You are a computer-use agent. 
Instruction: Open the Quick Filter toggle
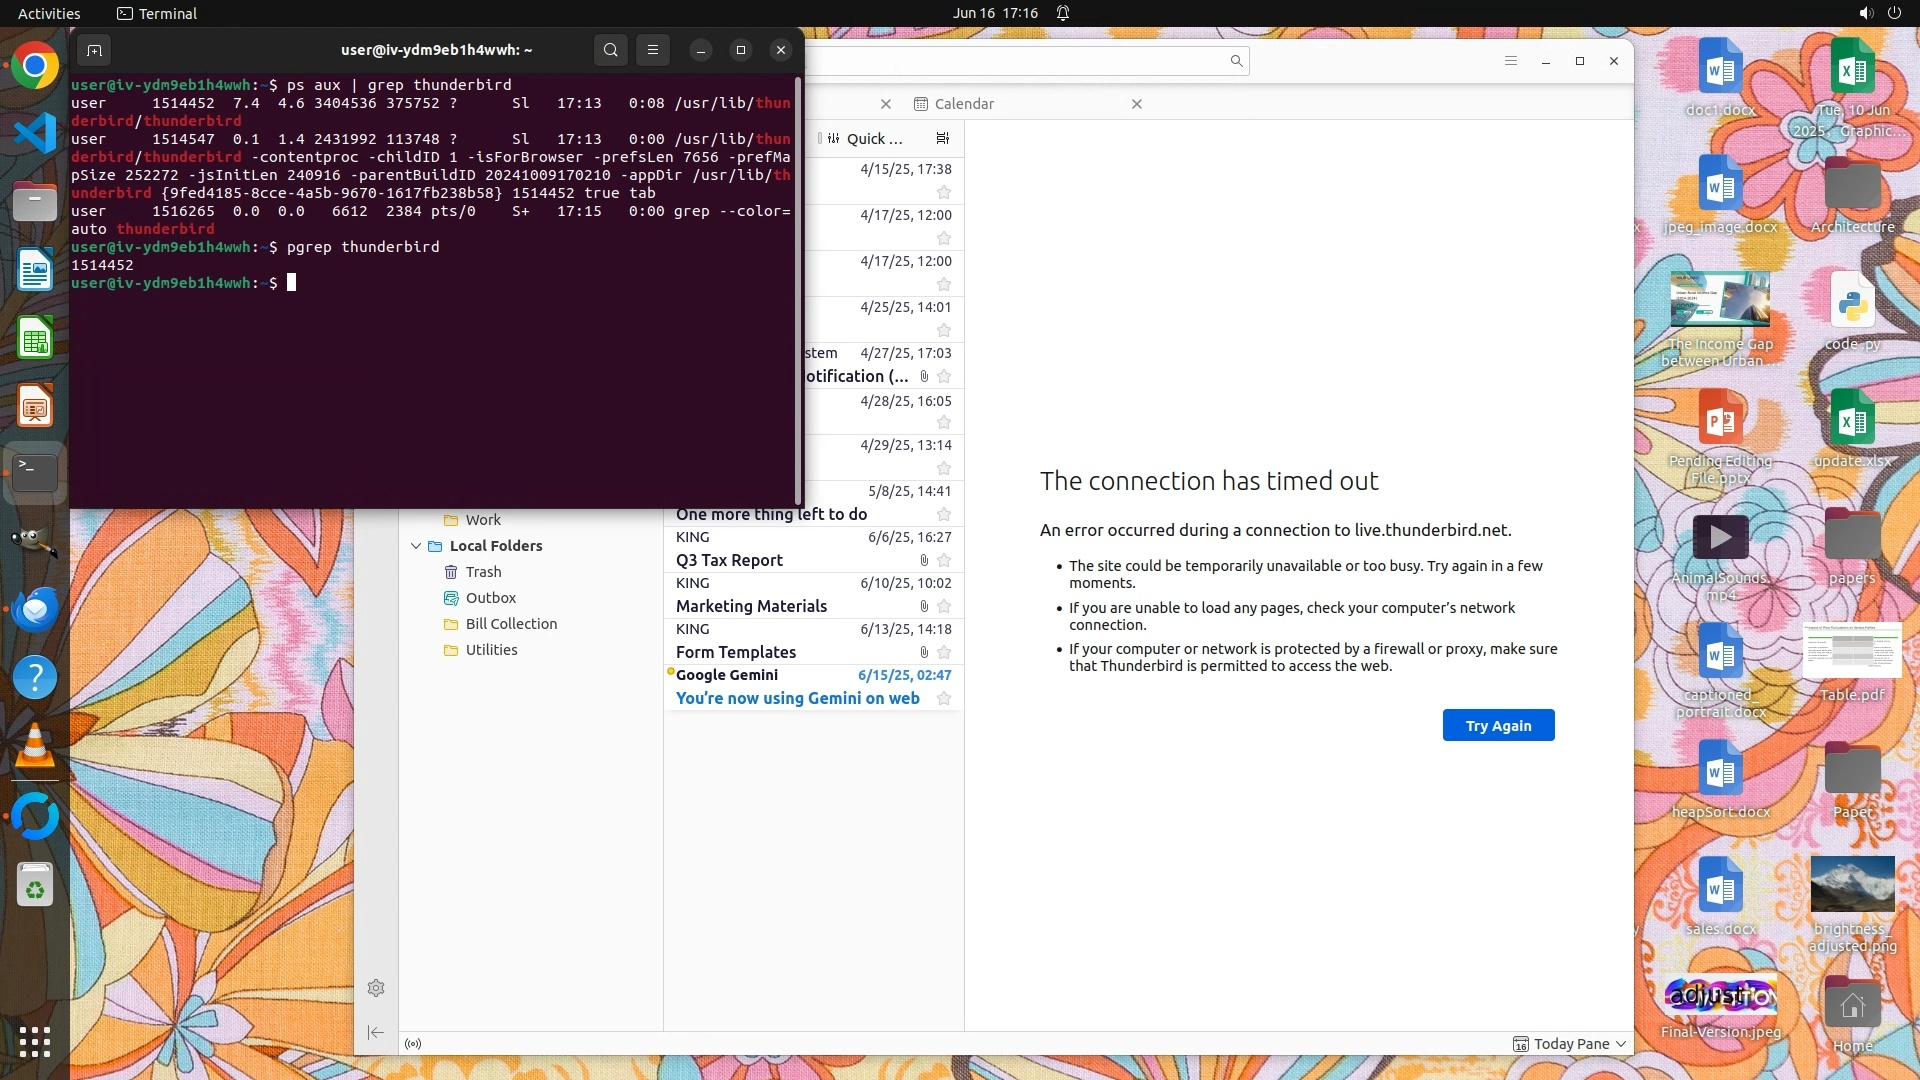[x=865, y=139]
